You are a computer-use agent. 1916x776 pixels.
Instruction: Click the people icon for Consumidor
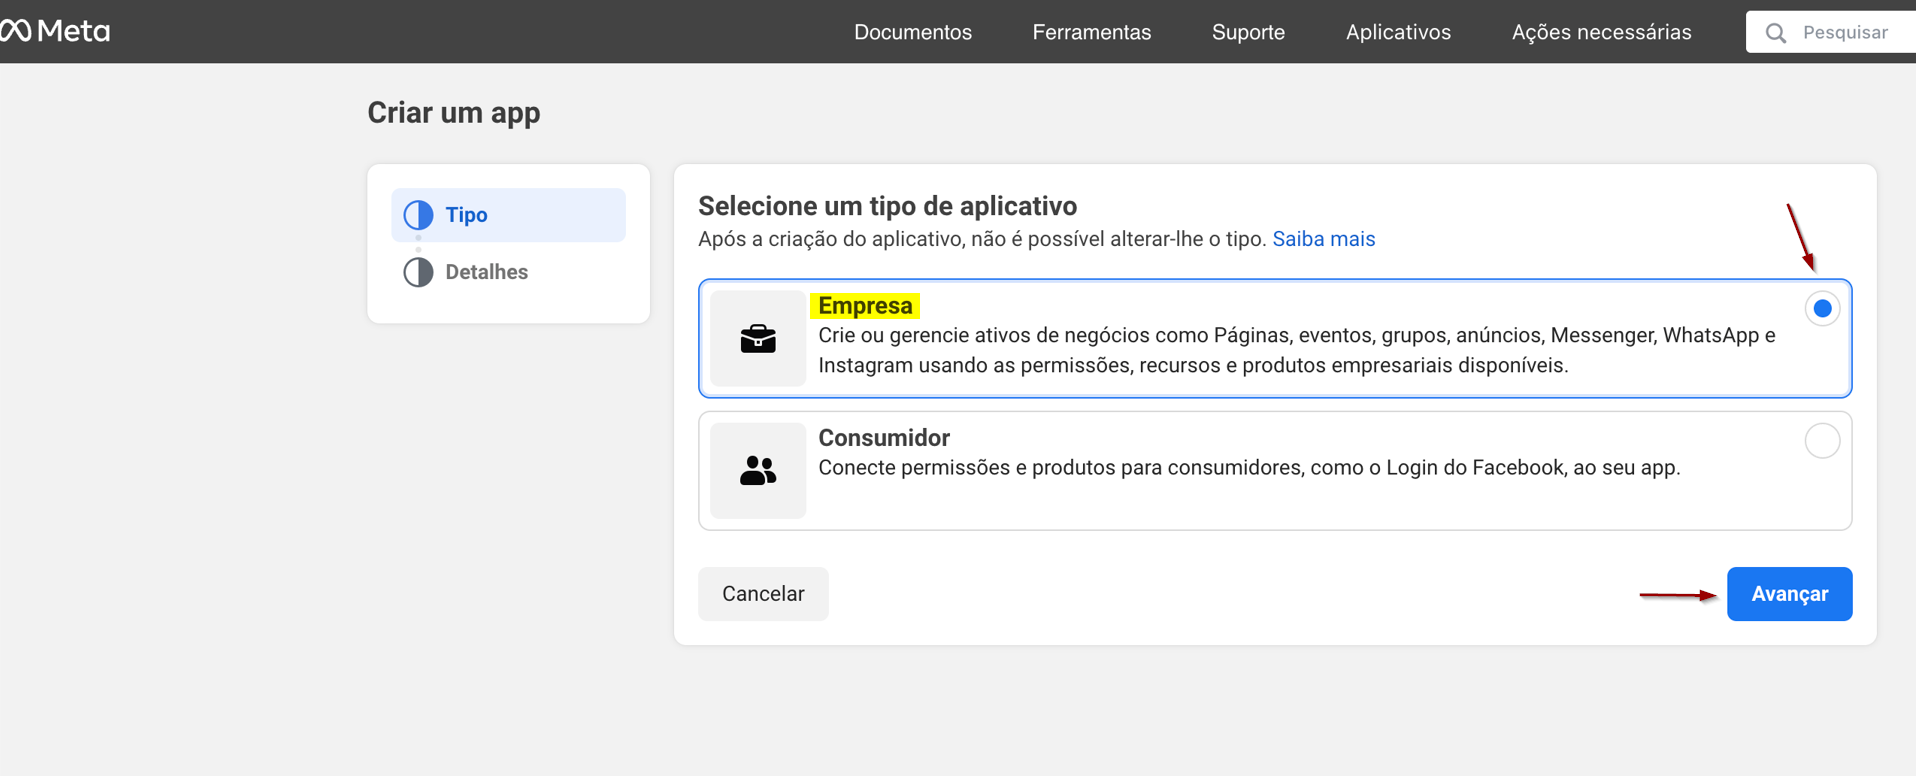pos(757,471)
